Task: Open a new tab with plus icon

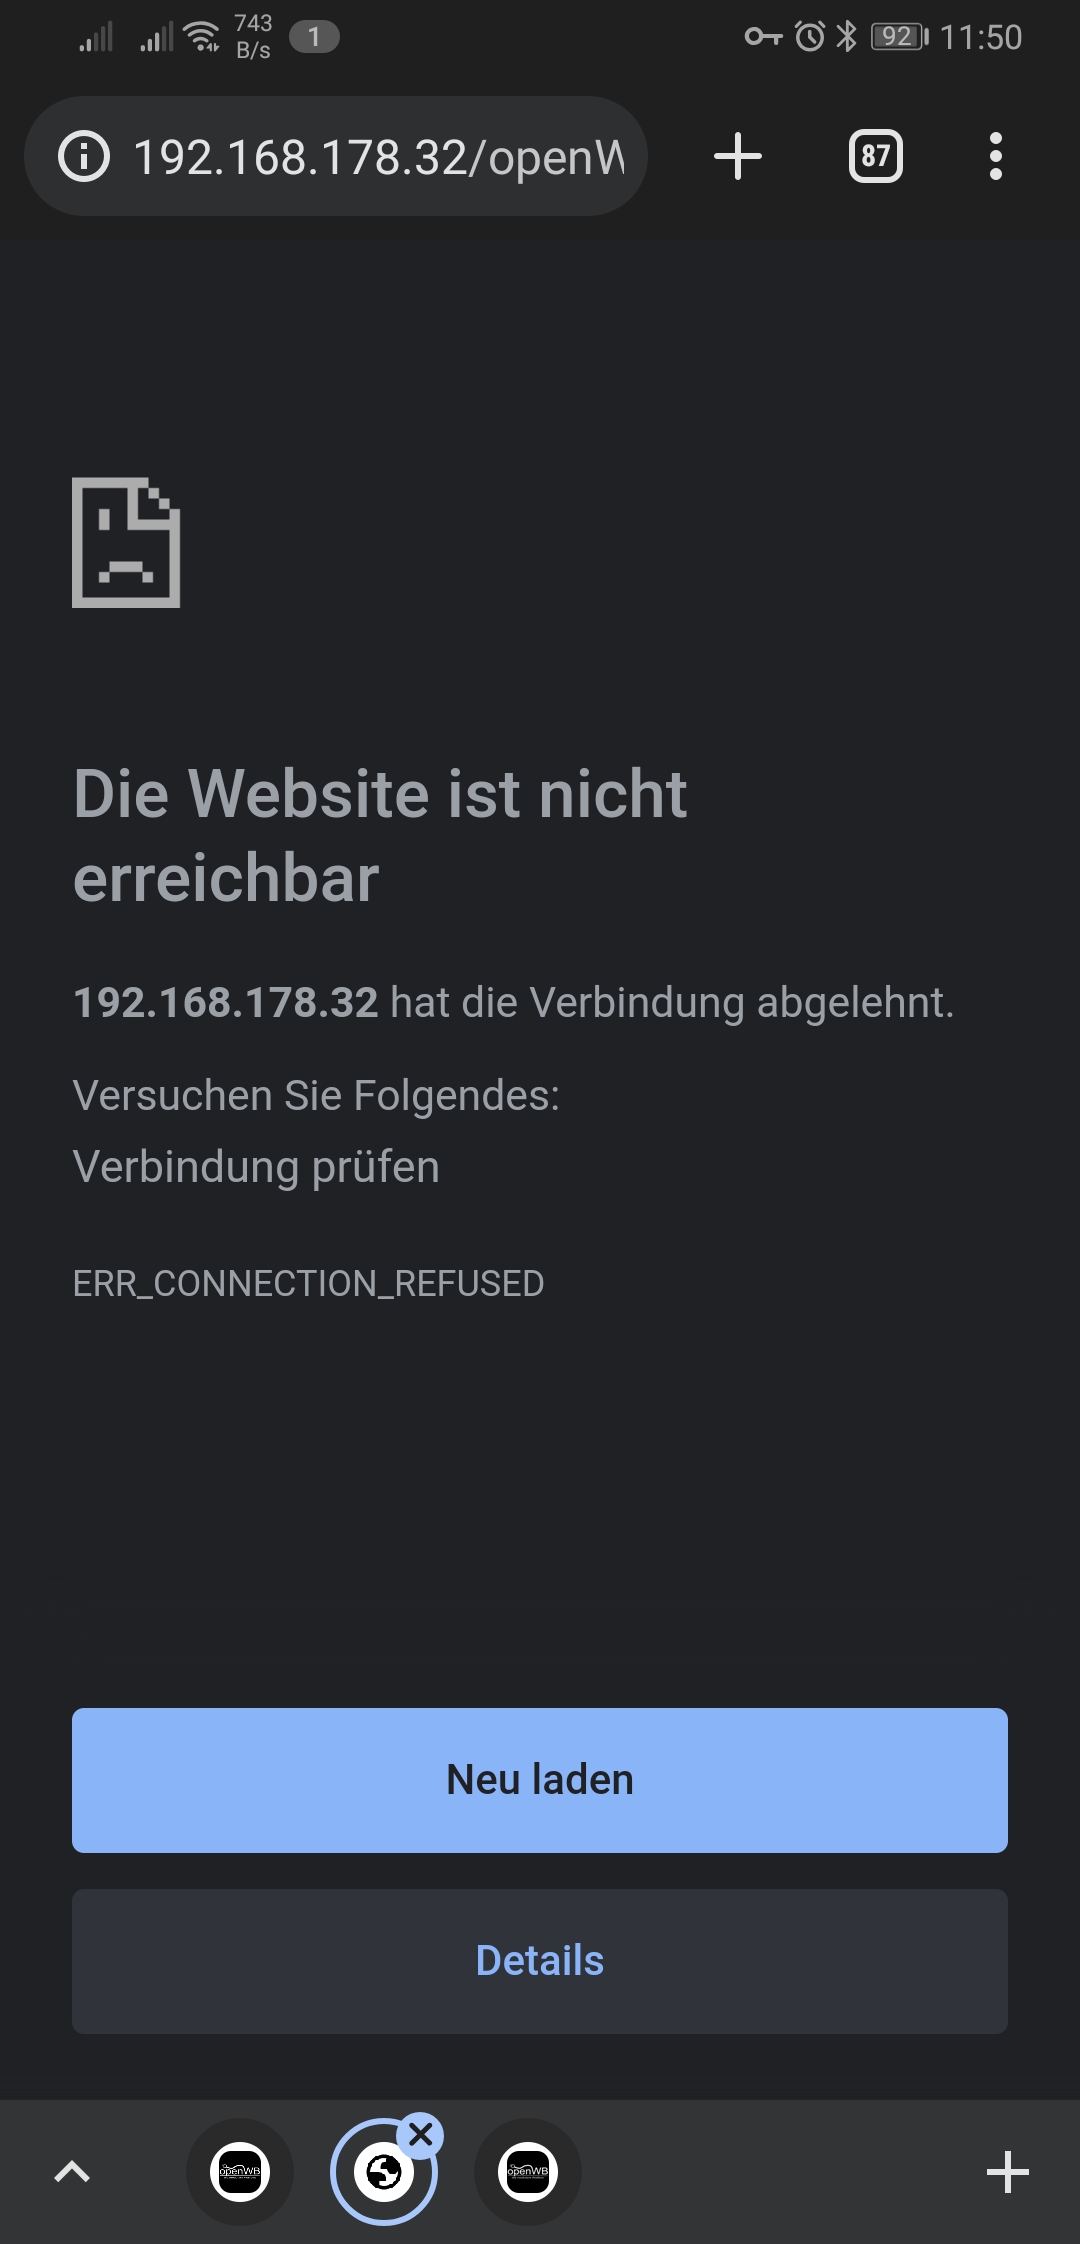Action: click(x=738, y=157)
